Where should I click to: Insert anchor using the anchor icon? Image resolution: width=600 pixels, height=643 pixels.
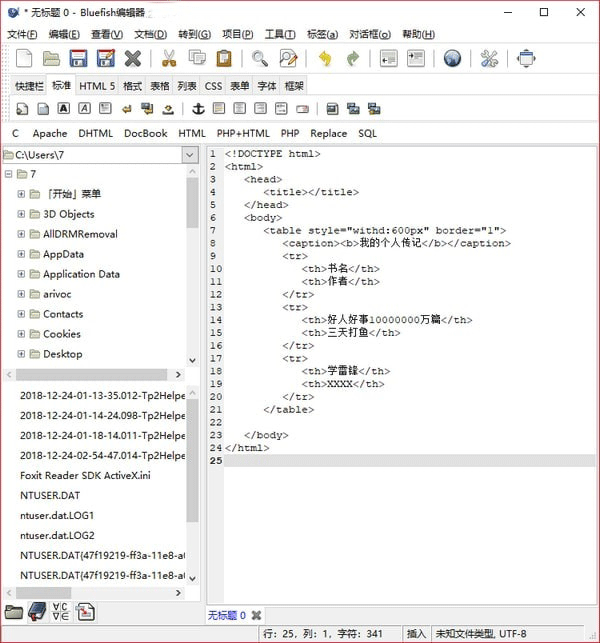197,108
